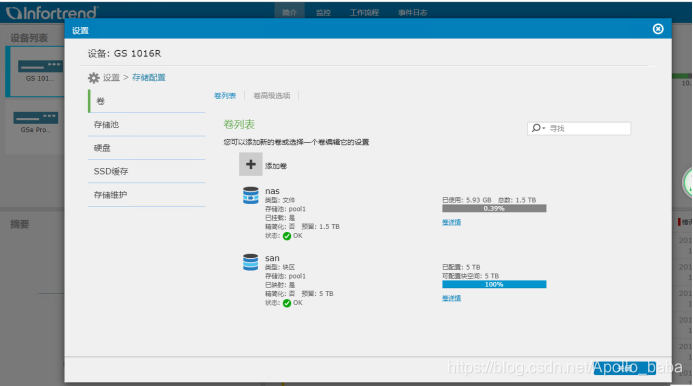Select GS 101 device thumbnail in background list
Viewport: 693px width, 386px height.
point(35,72)
